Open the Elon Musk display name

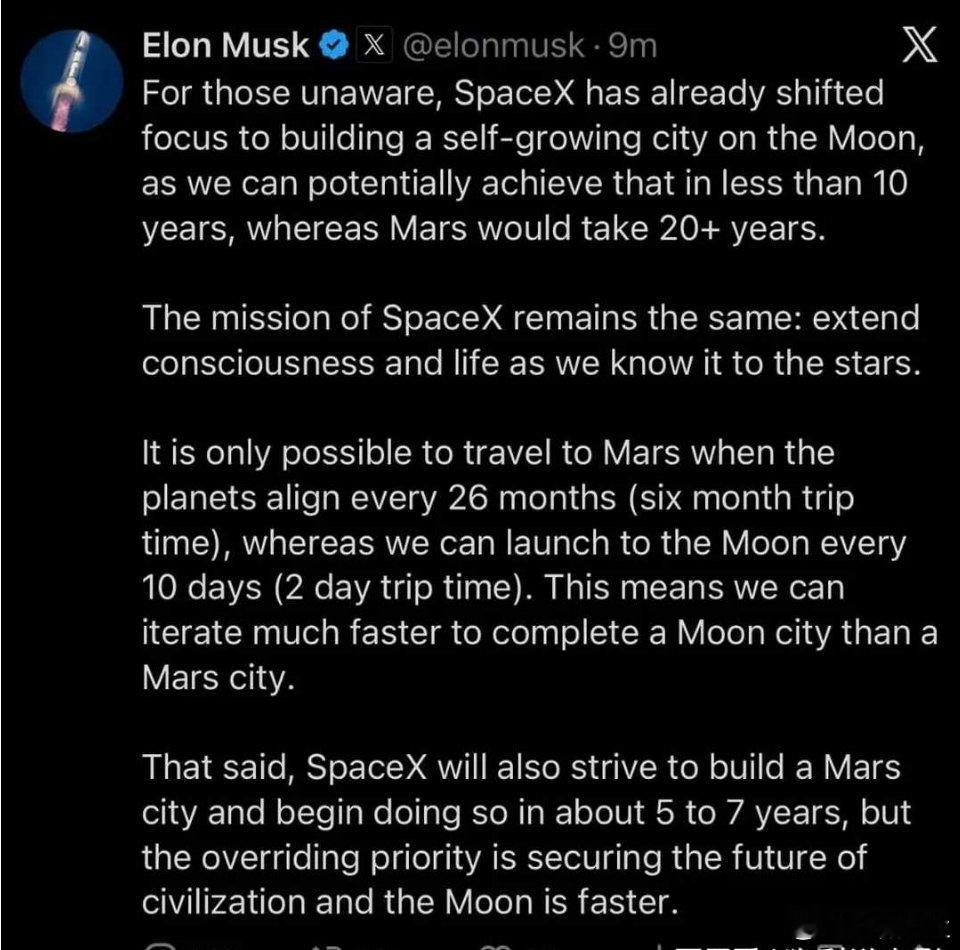[x=225, y=45]
